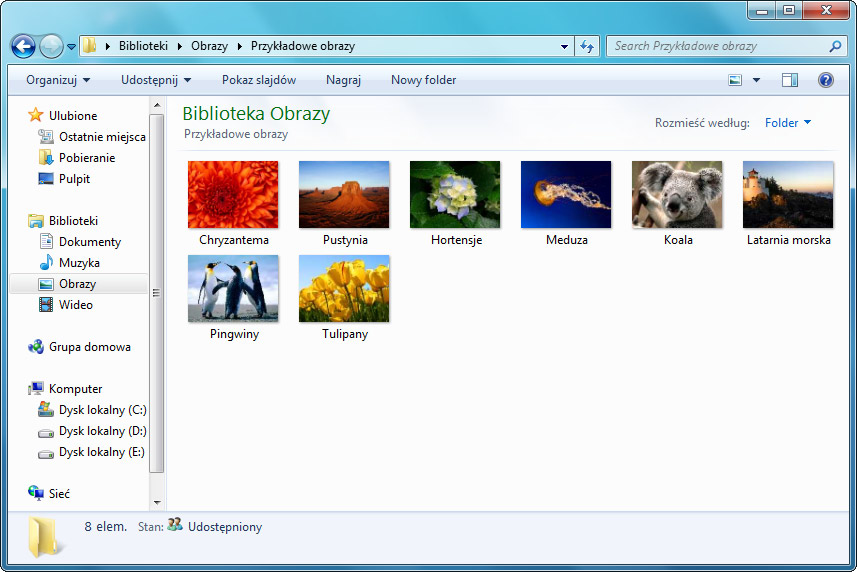
Task: Select Biblioteki in the navigation pane
Action: [x=73, y=221]
